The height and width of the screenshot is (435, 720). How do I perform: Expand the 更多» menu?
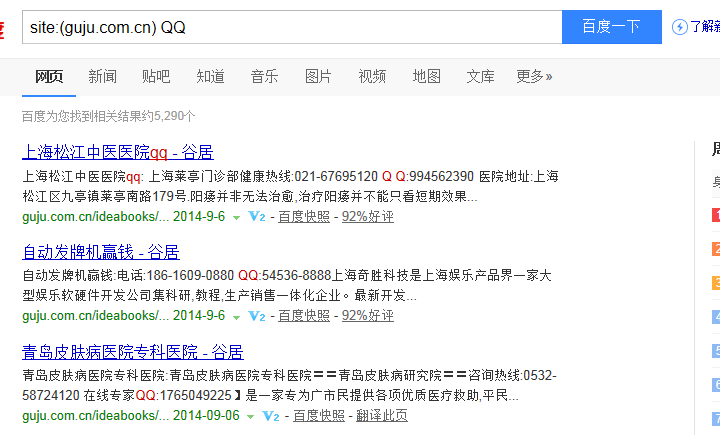[534, 76]
